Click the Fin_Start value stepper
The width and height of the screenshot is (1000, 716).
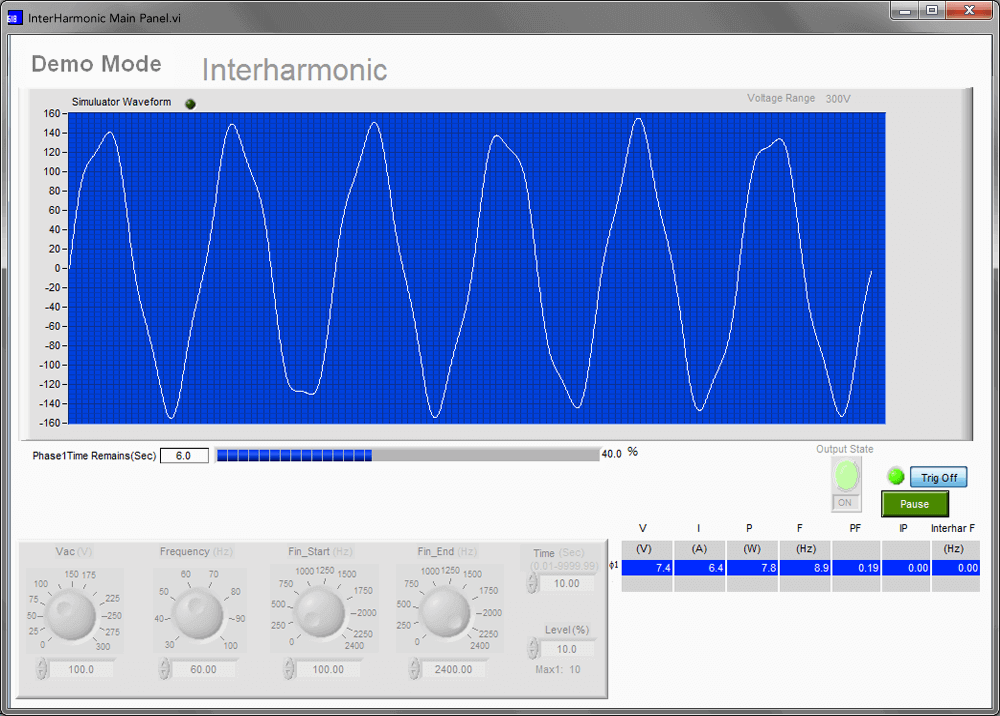pyautogui.click(x=289, y=669)
